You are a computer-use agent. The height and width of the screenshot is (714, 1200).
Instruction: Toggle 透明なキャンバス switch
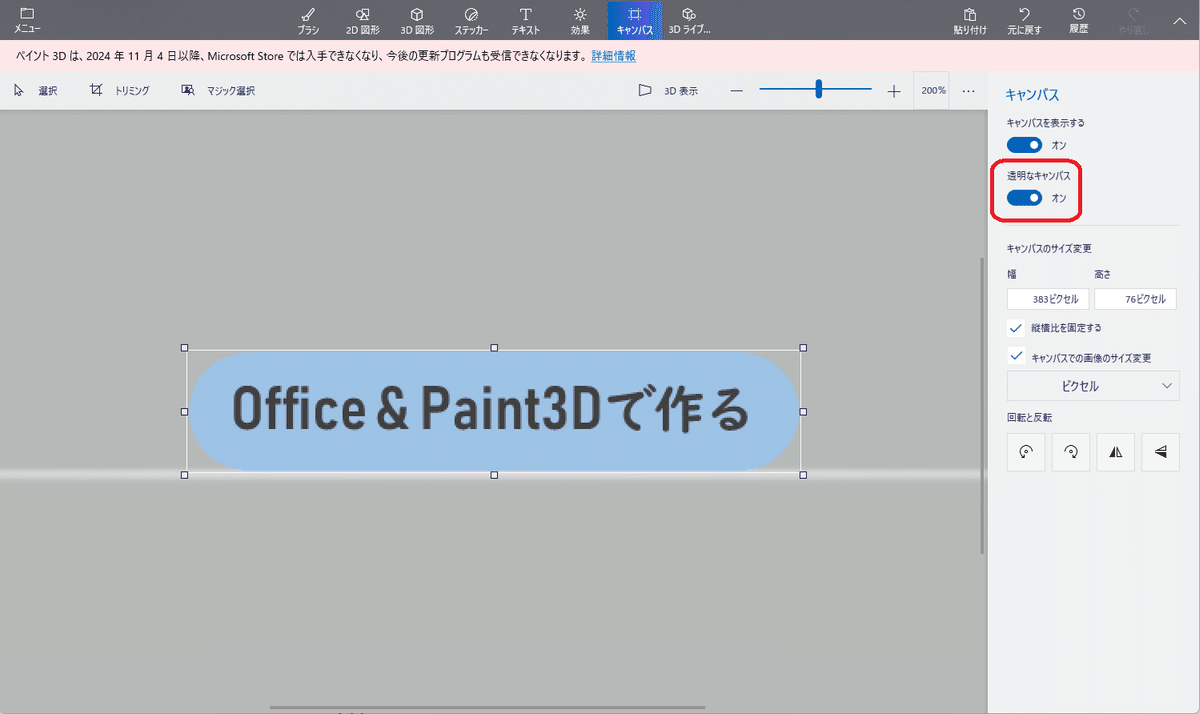click(x=1024, y=198)
